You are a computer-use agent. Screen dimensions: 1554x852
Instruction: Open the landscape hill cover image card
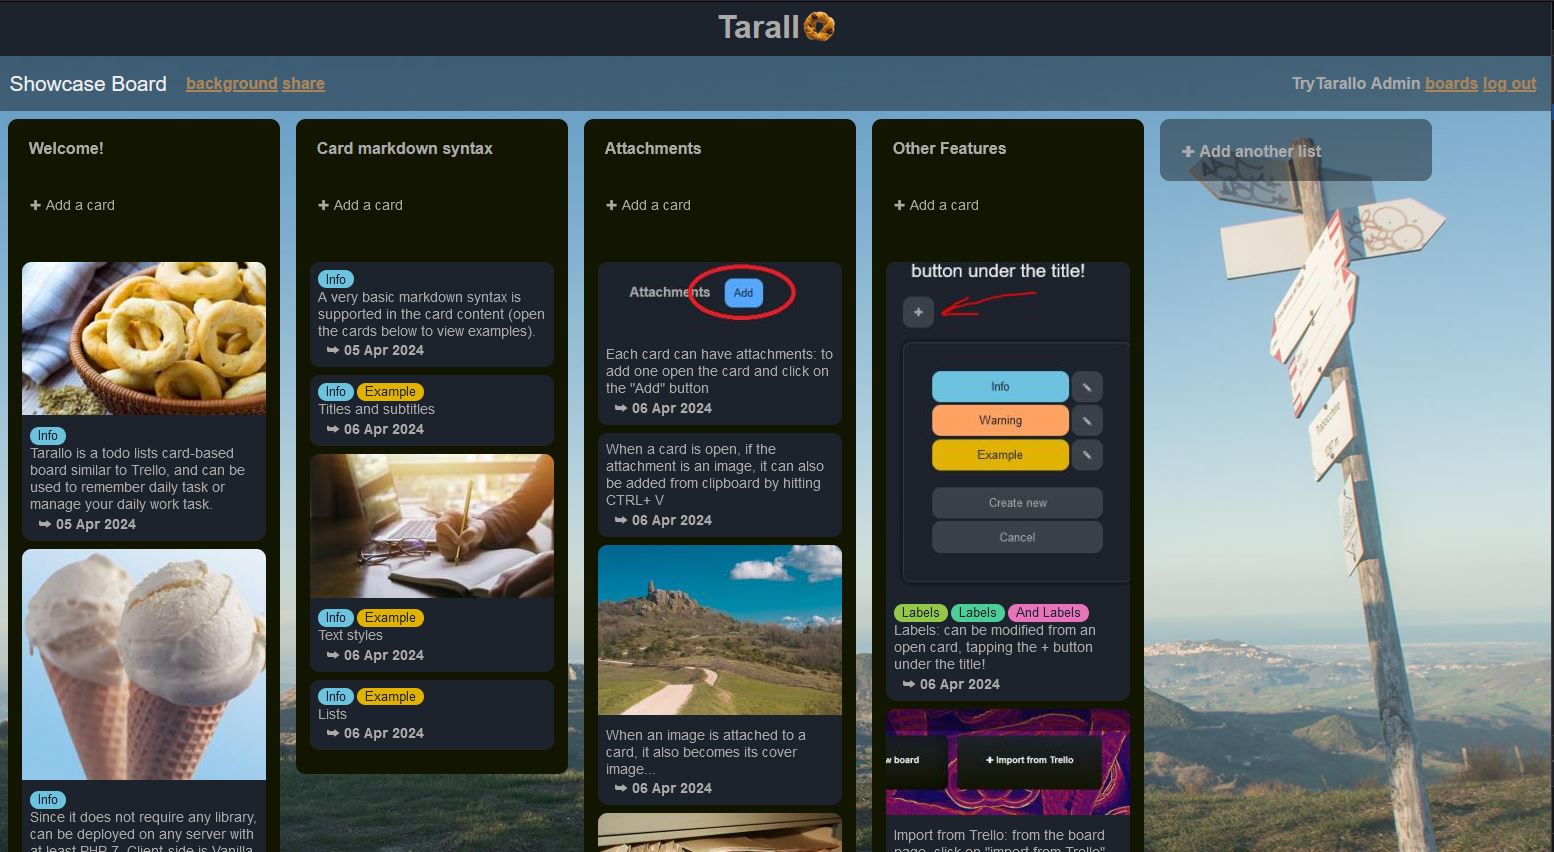(720, 630)
